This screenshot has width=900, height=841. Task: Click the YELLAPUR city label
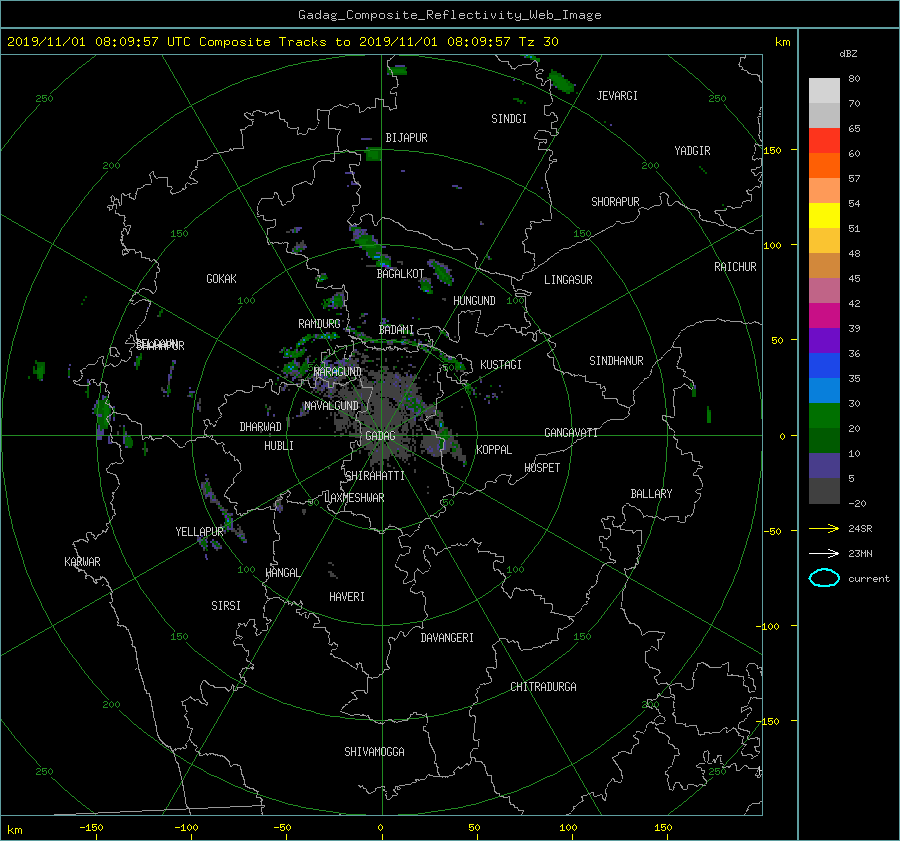pos(199,532)
